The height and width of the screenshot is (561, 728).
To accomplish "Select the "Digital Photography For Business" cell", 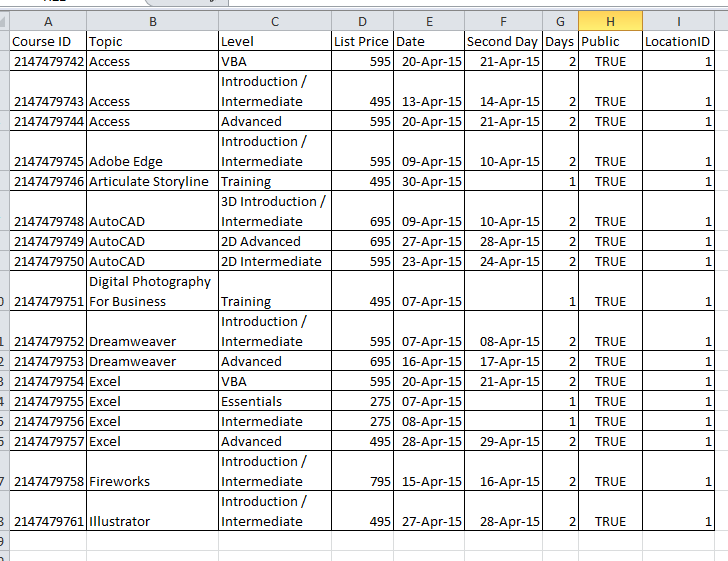I will click(x=152, y=291).
